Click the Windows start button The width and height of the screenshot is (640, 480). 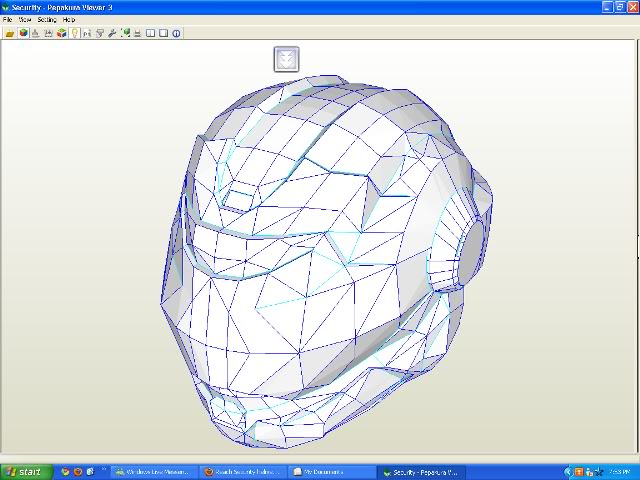pyautogui.click(x=26, y=472)
